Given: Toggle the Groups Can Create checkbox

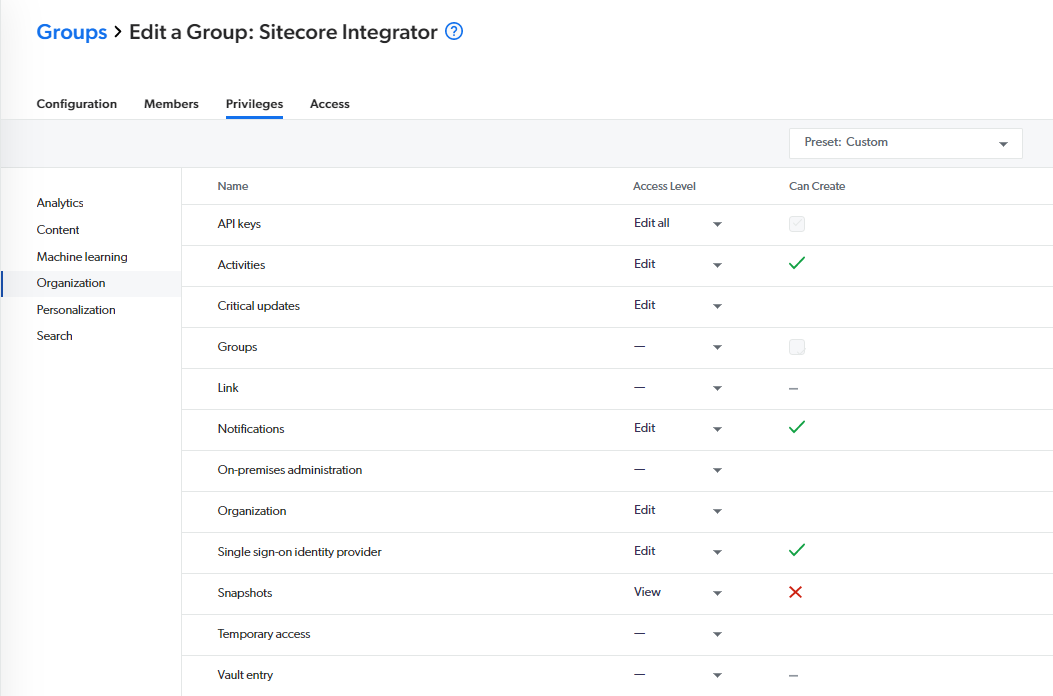Looking at the screenshot, I should click(x=796, y=346).
